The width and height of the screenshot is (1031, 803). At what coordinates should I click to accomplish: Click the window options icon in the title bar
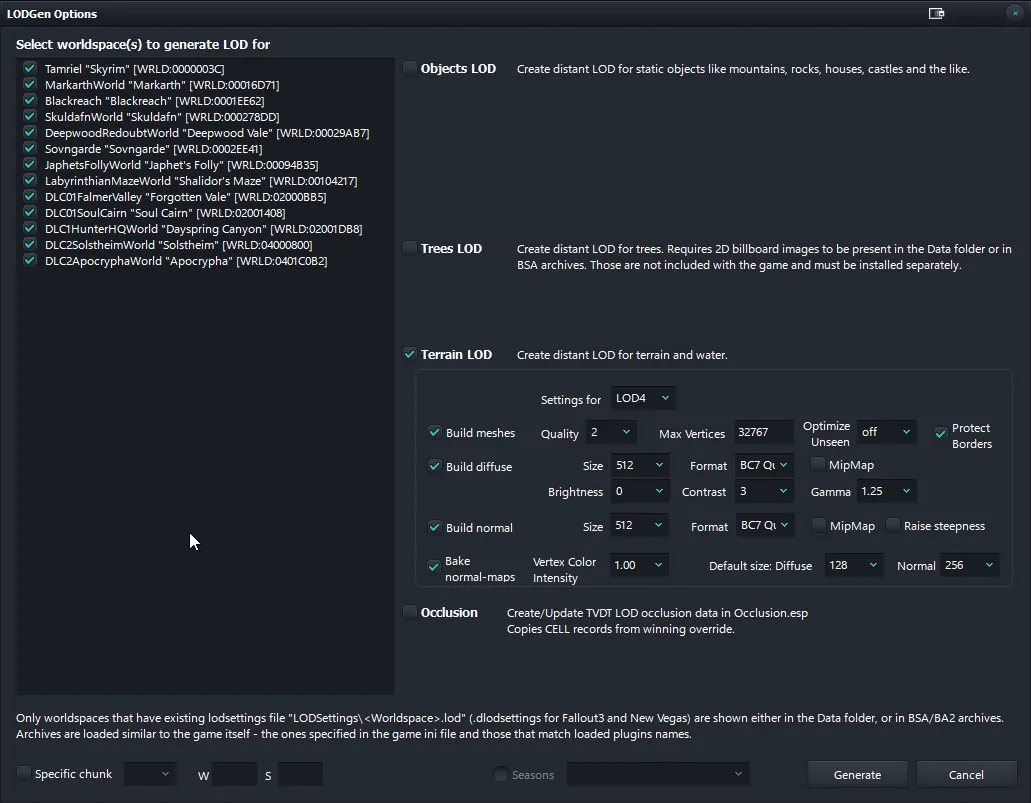(936, 14)
